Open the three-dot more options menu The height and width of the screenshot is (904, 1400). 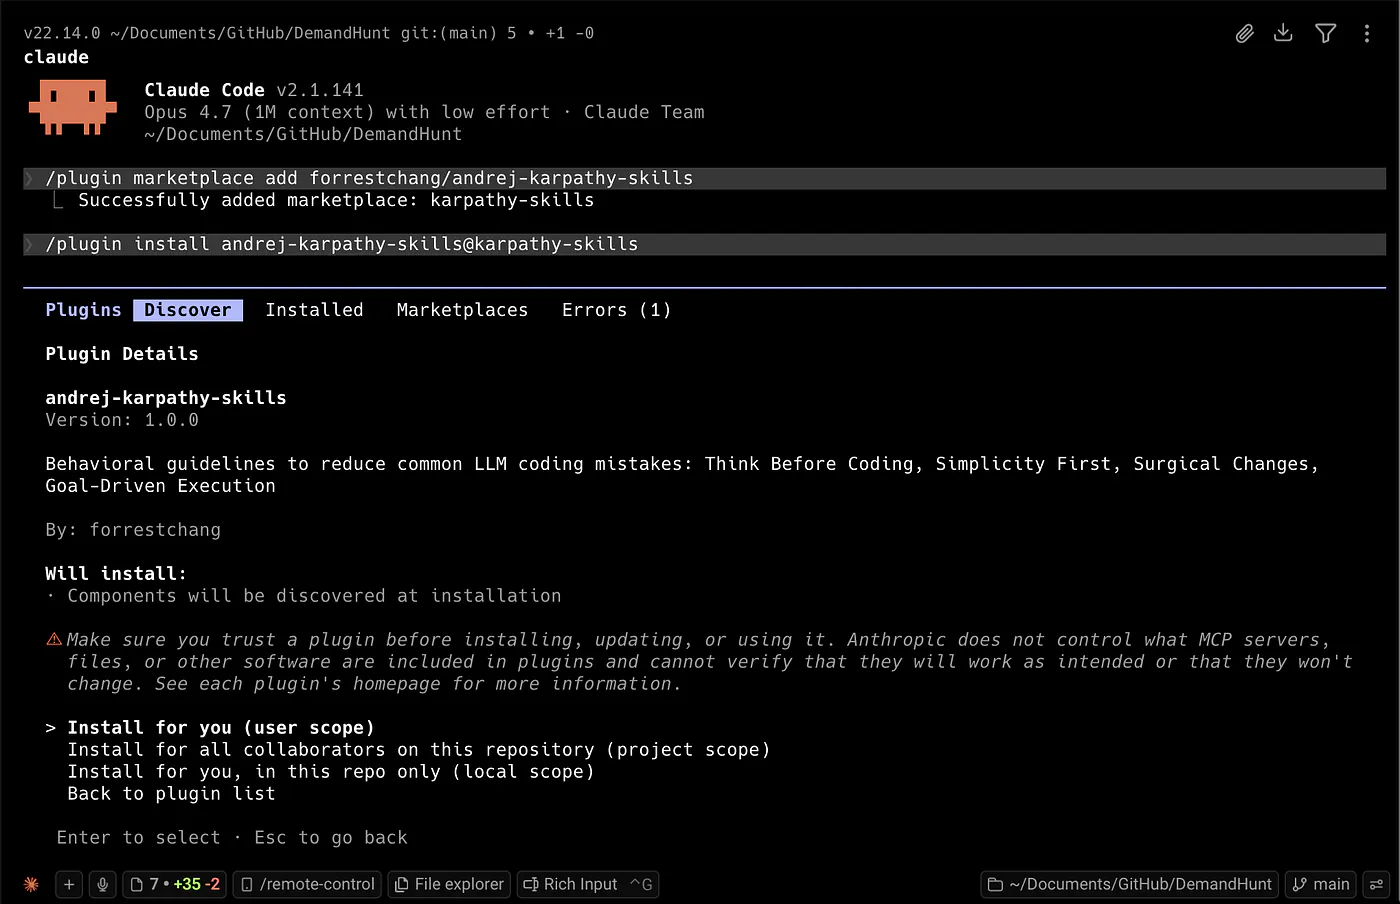click(1366, 34)
